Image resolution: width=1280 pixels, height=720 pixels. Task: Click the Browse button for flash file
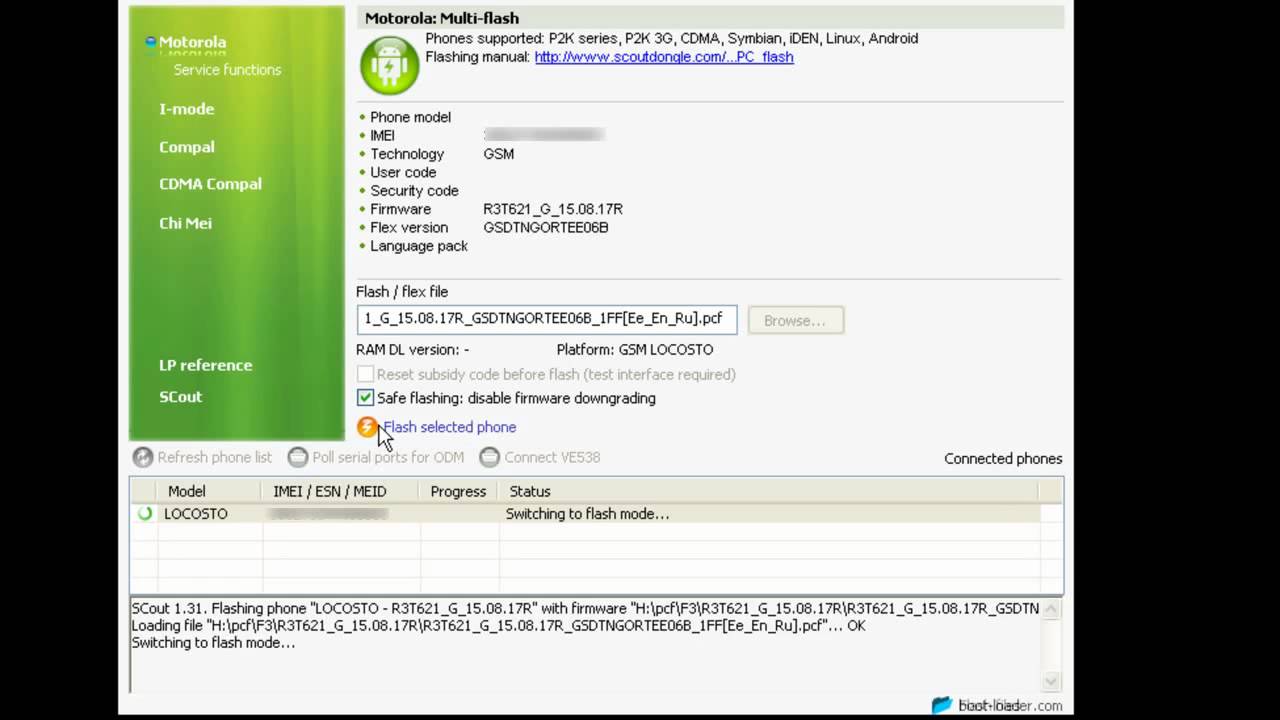pos(796,320)
